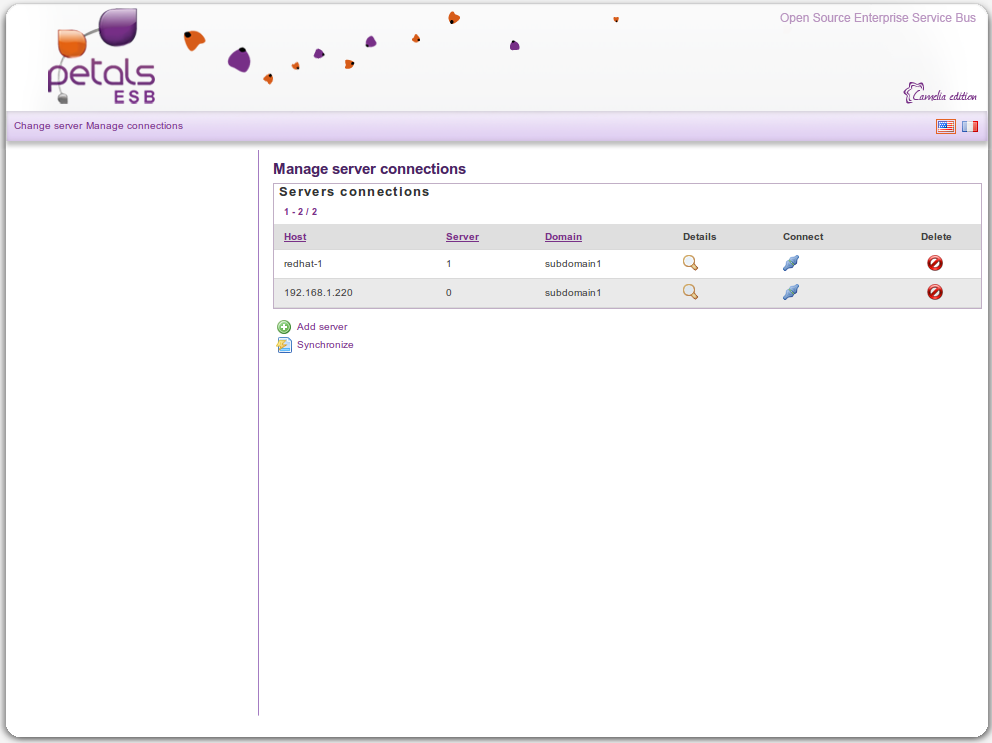This screenshot has width=992, height=743.
Task: Connect to the redhat-1 server
Action: [791, 263]
